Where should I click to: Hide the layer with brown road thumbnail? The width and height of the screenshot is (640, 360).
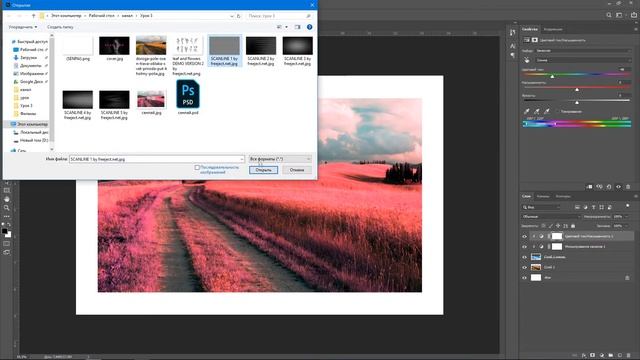(524, 267)
